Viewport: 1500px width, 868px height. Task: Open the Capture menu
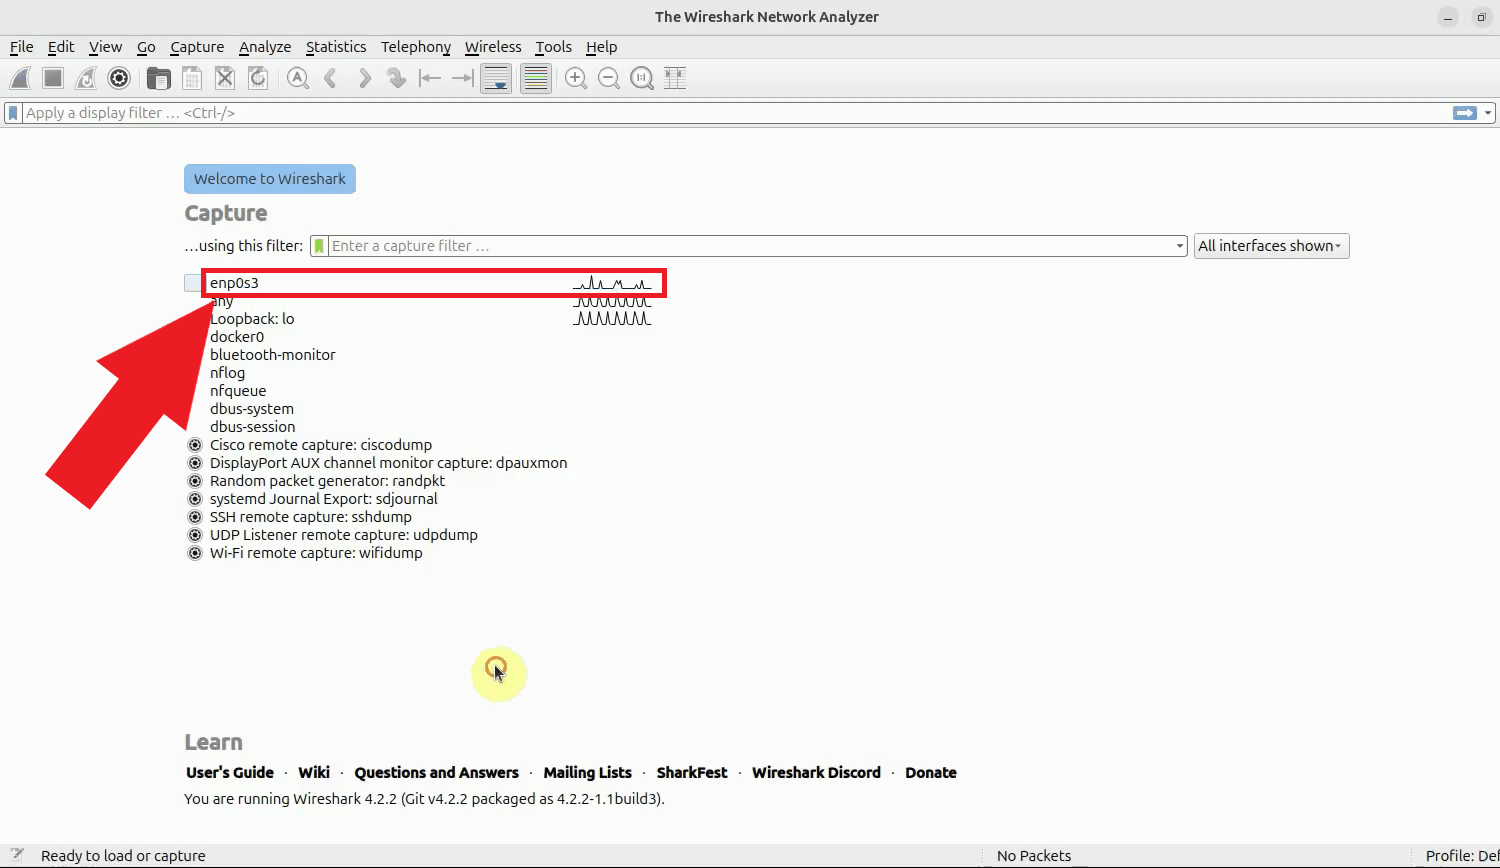coord(197,47)
